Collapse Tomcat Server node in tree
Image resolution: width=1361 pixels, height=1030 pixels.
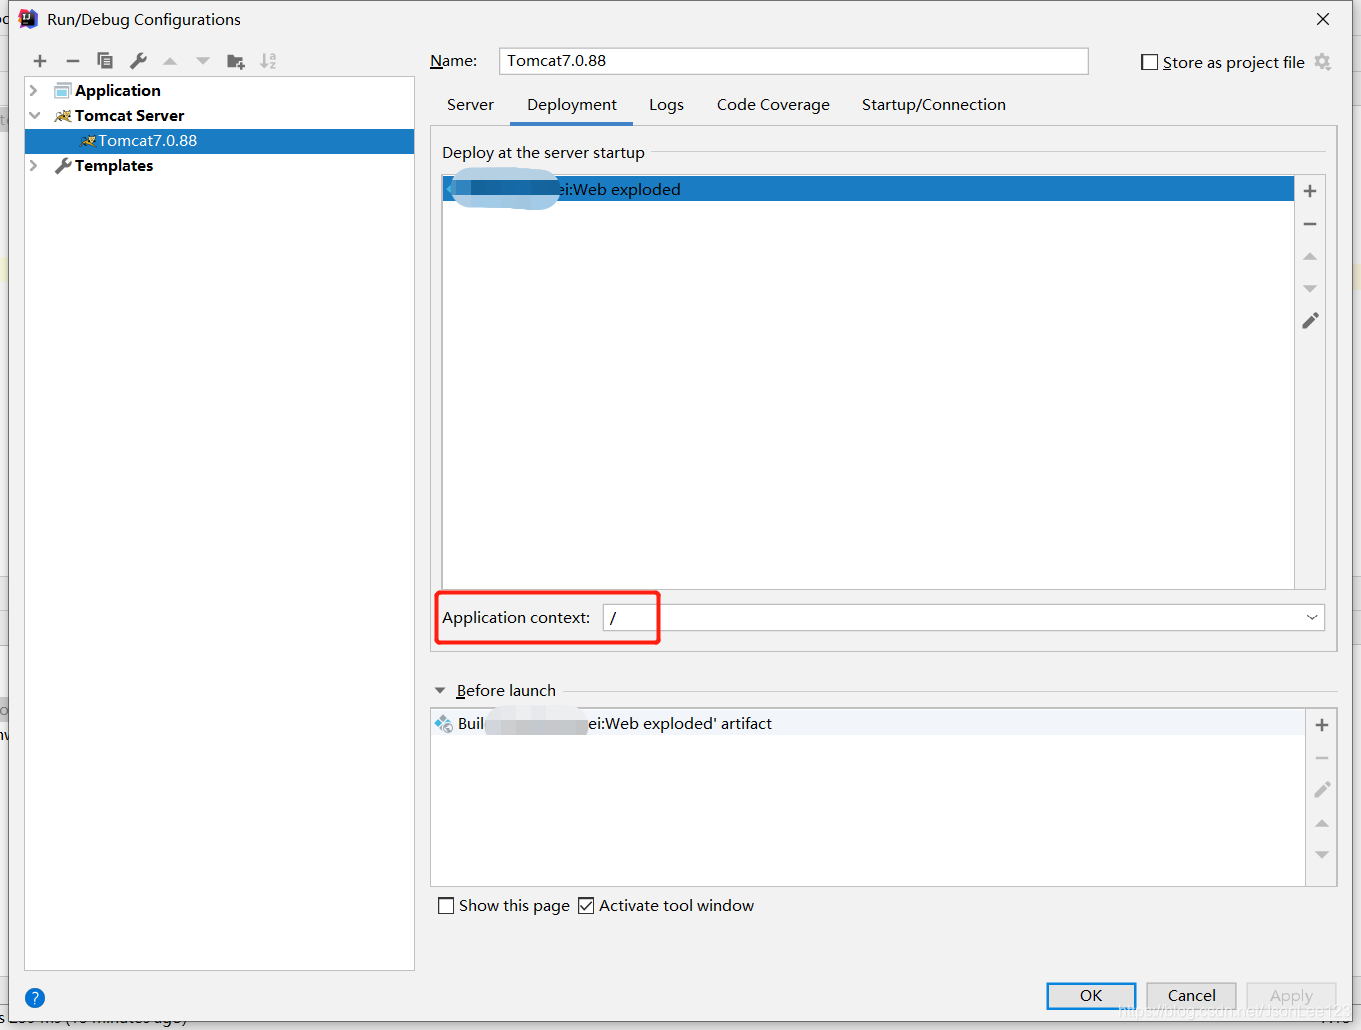(34, 116)
